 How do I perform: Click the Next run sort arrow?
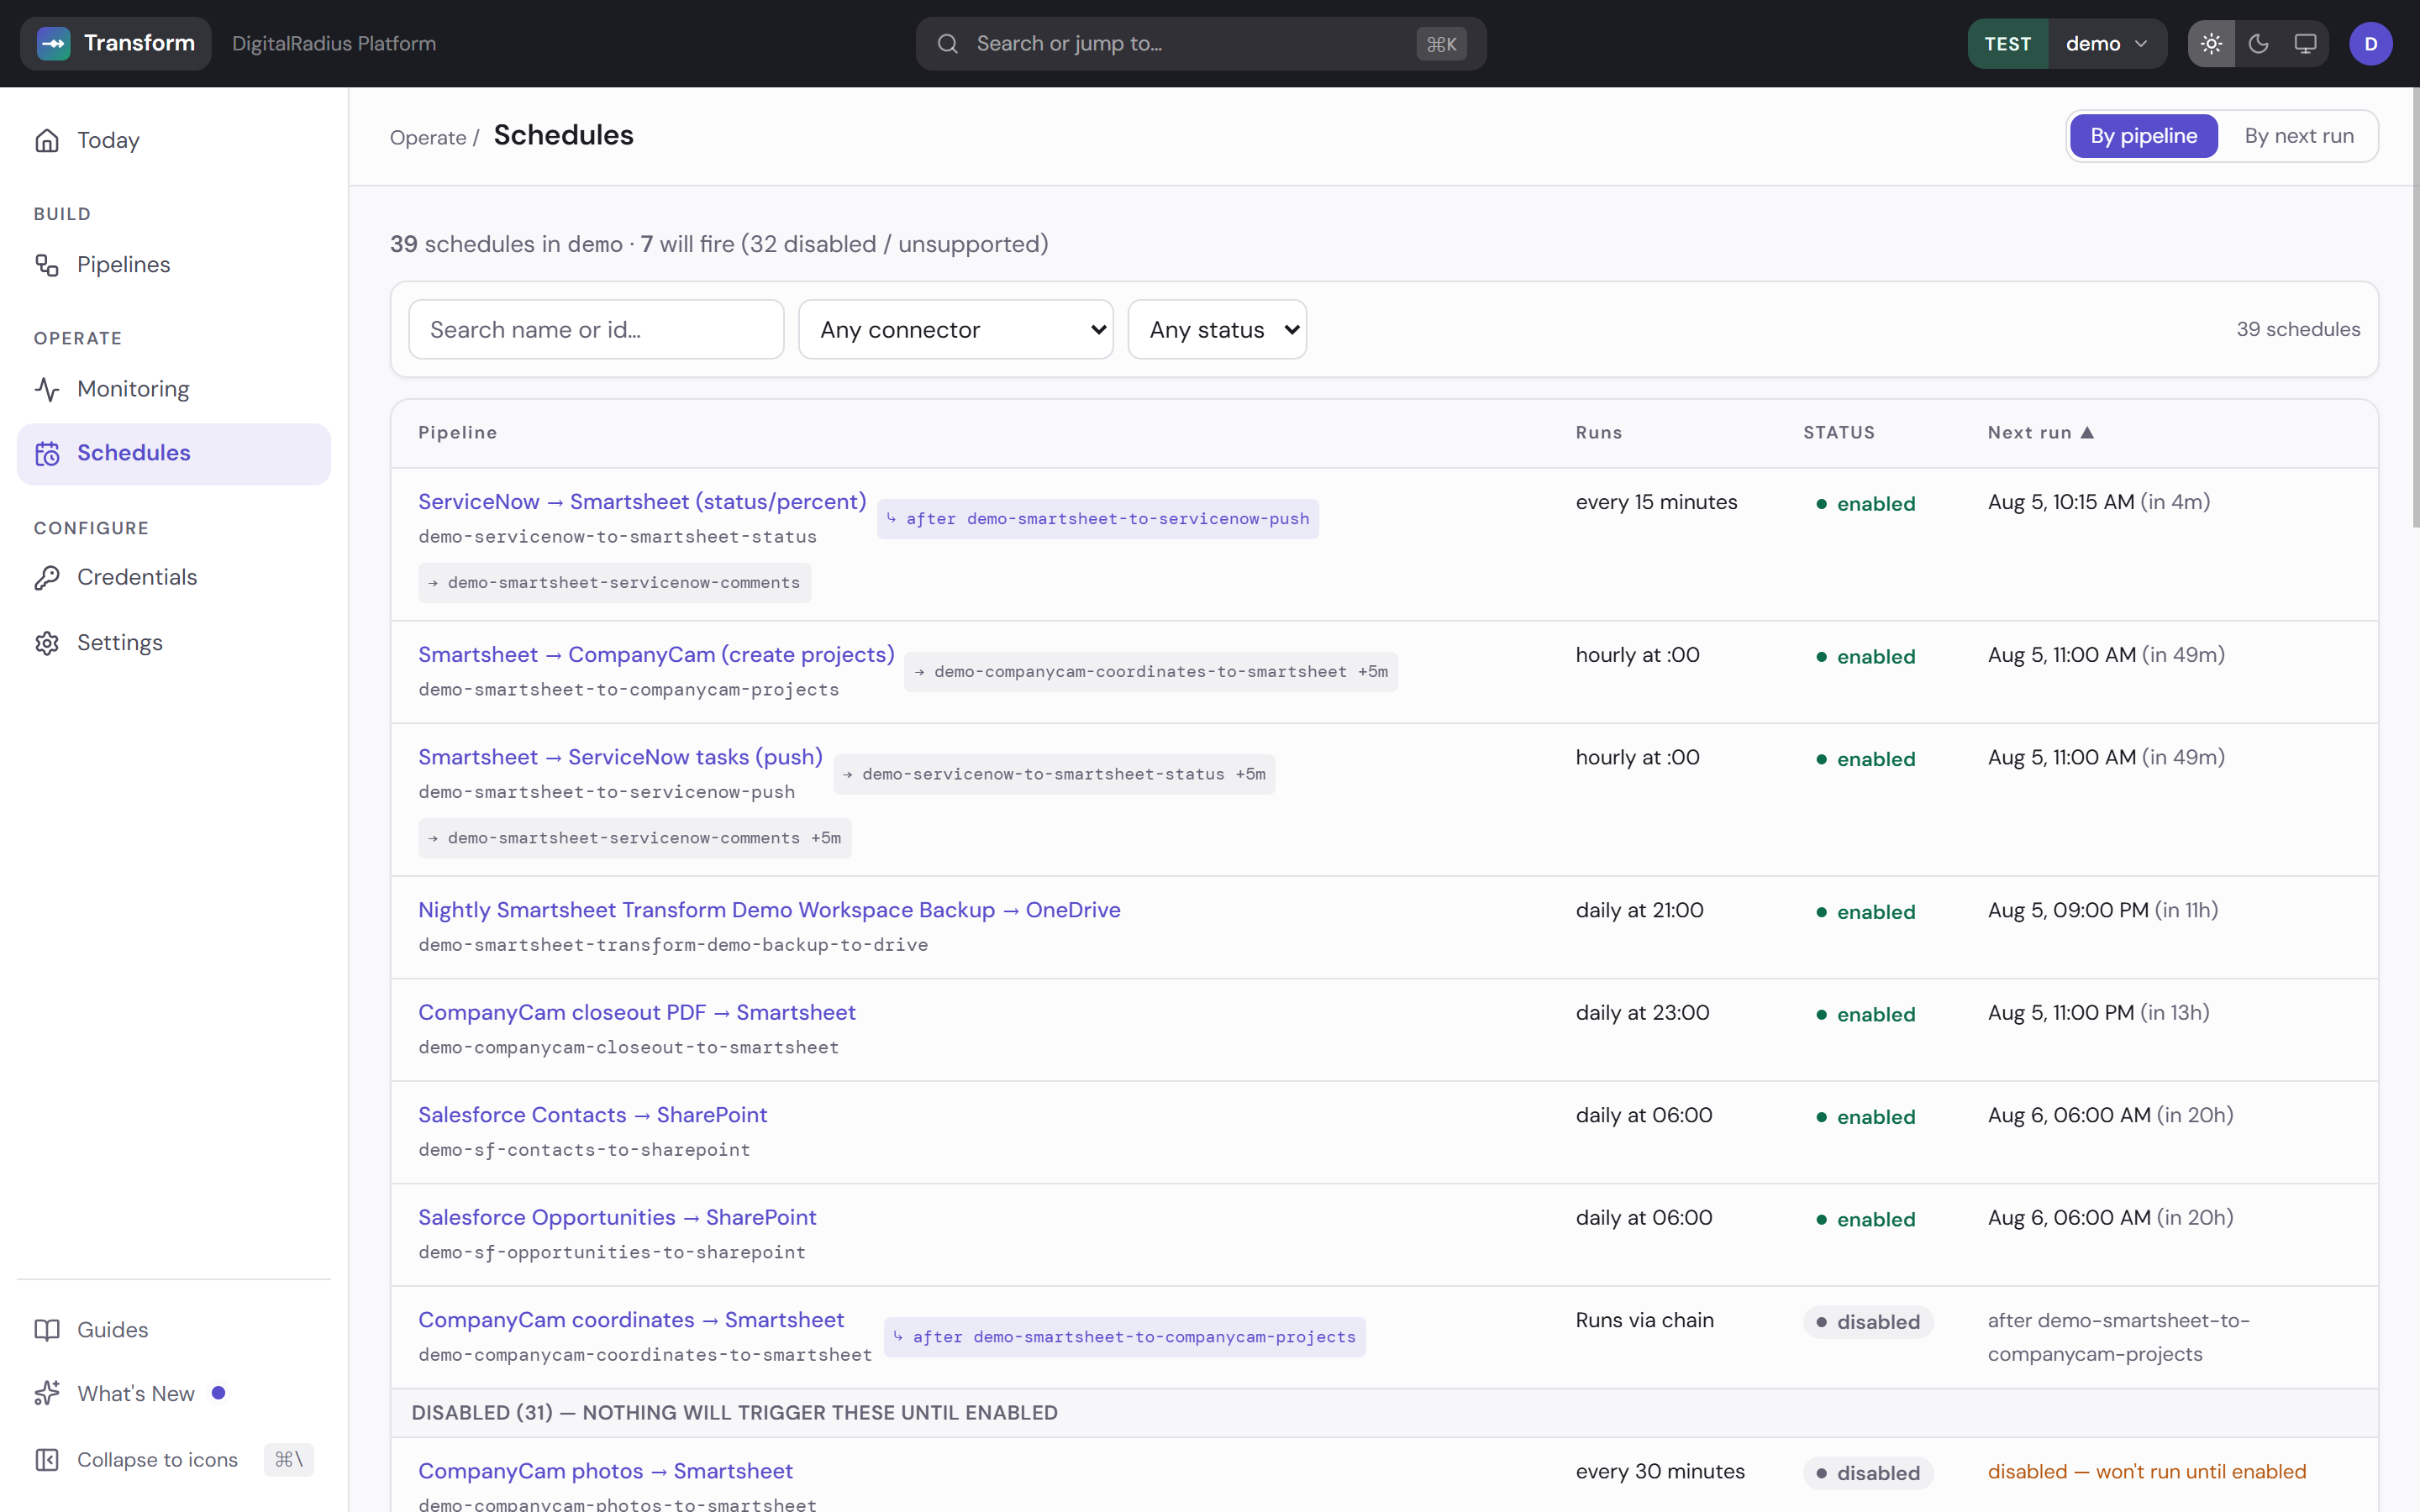point(2087,433)
